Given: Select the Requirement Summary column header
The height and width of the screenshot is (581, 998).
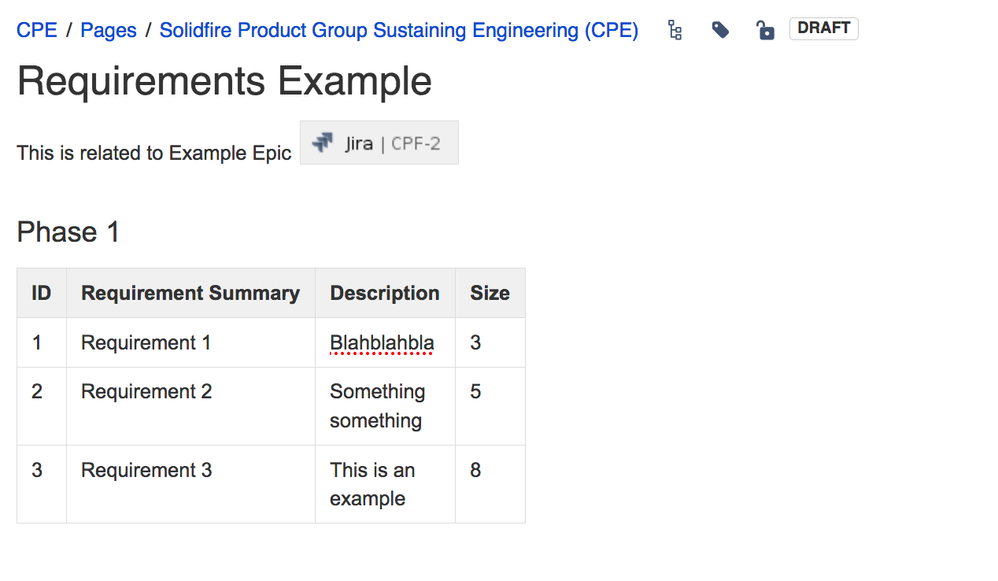Looking at the screenshot, I should (190, 293).
